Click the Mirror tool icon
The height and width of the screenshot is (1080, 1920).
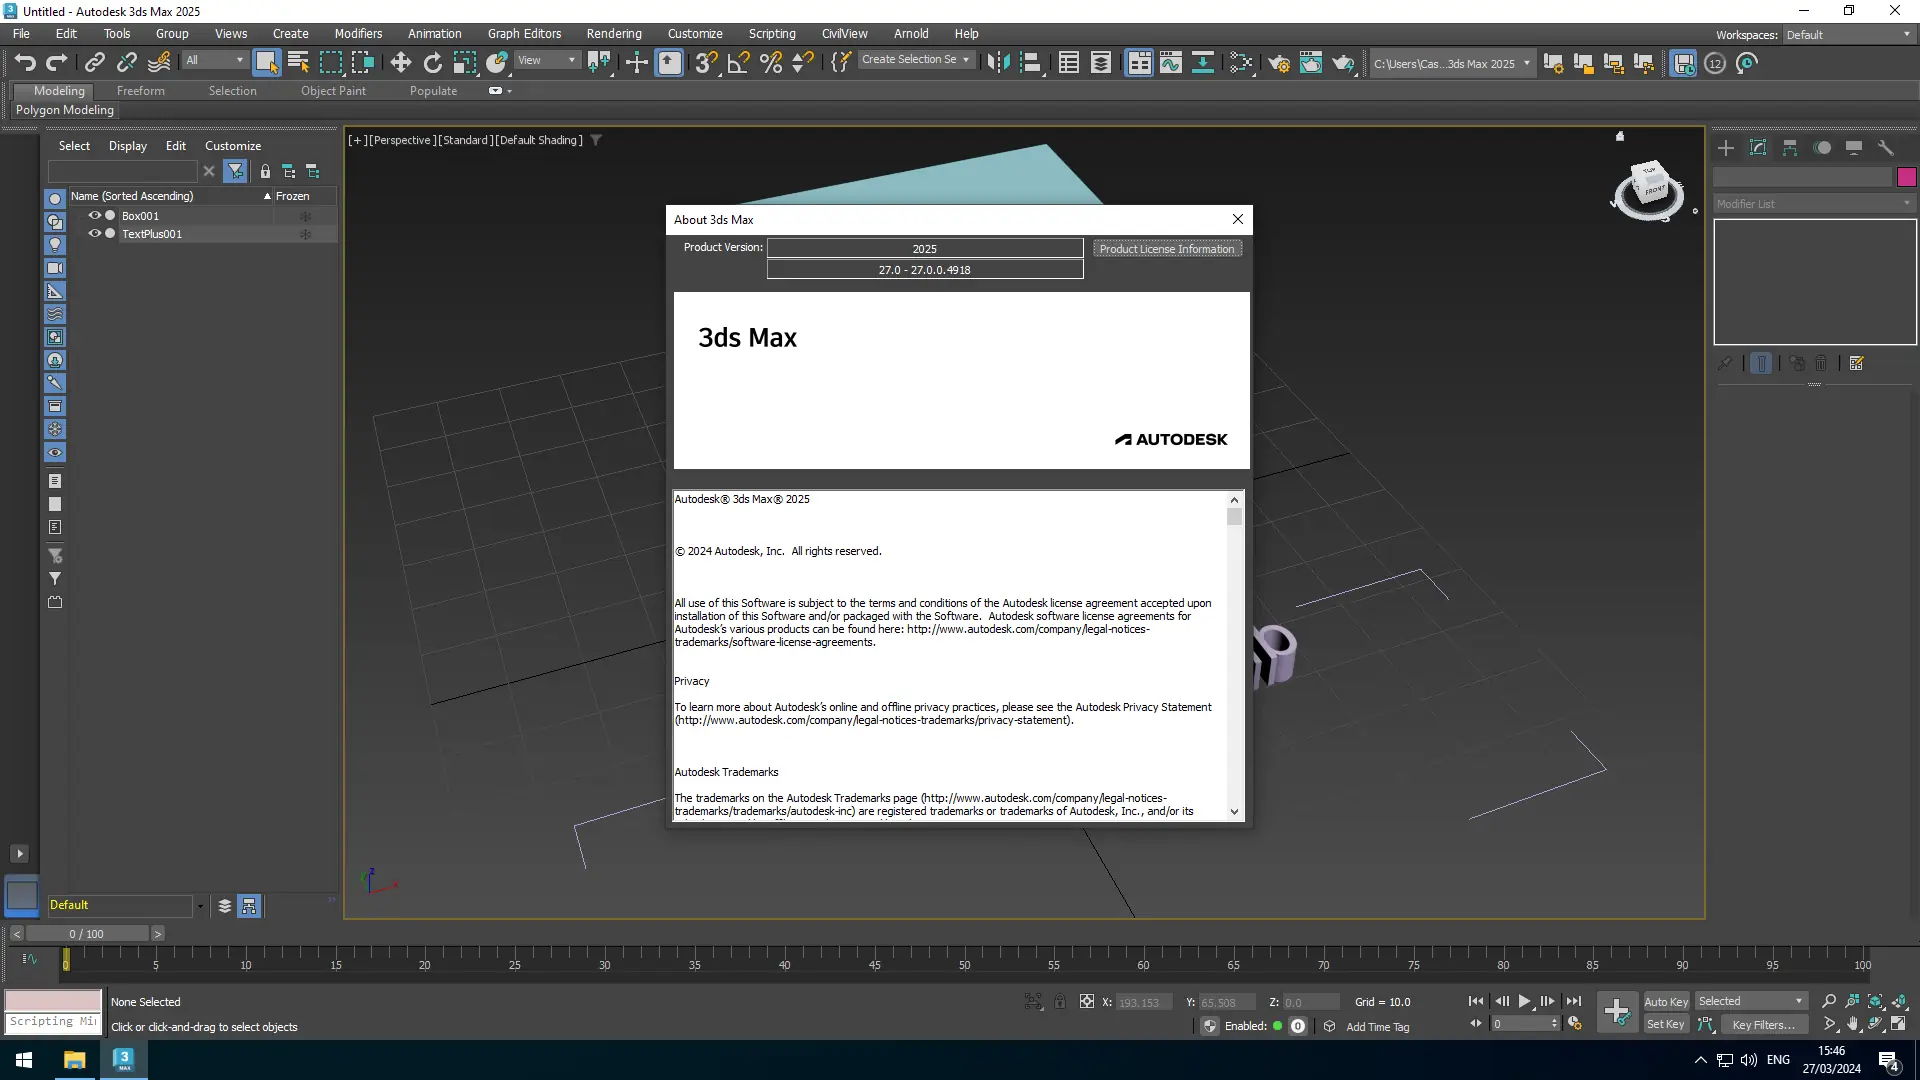[997, 63]
